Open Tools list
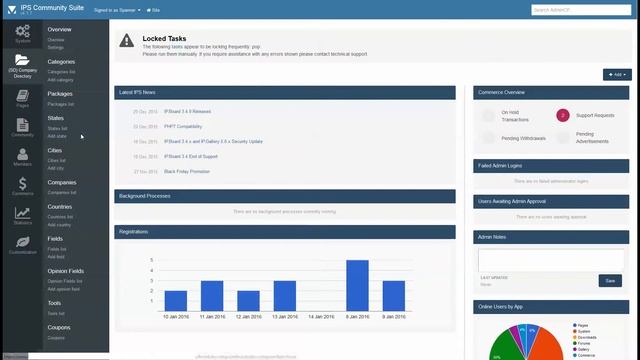 point(56,313)
